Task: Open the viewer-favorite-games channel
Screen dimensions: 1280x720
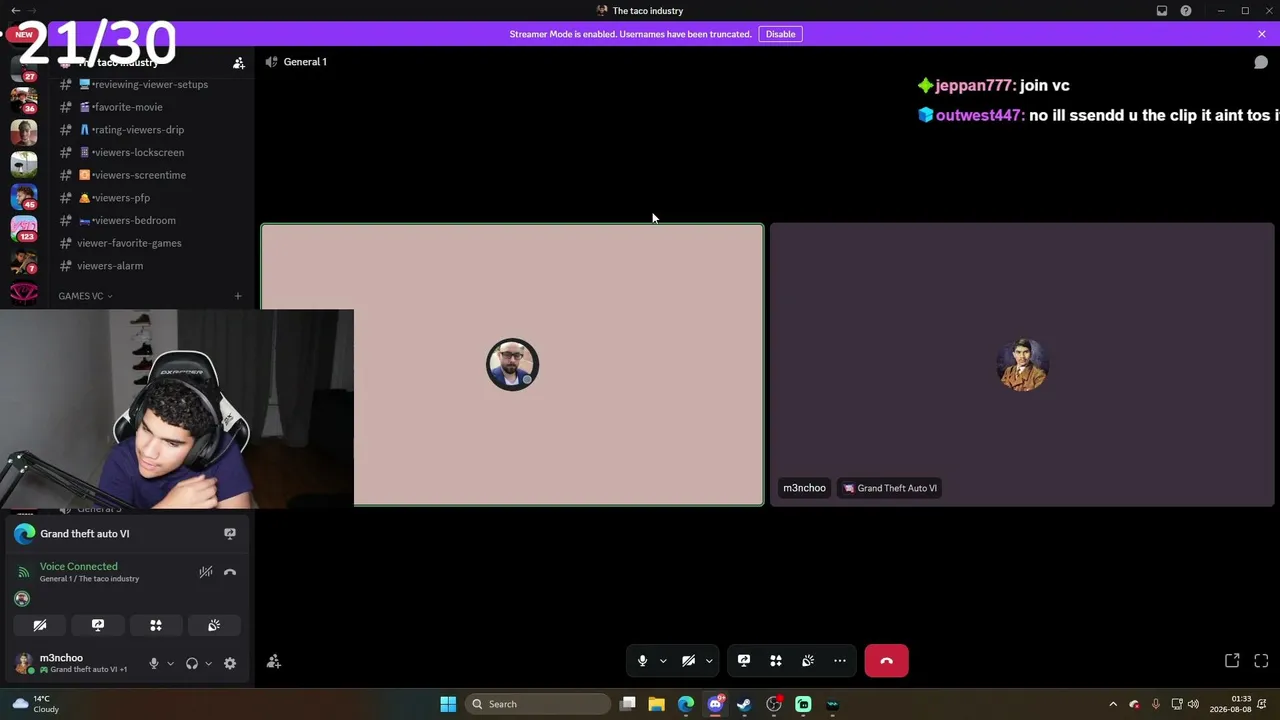Action: click(150, 243)
